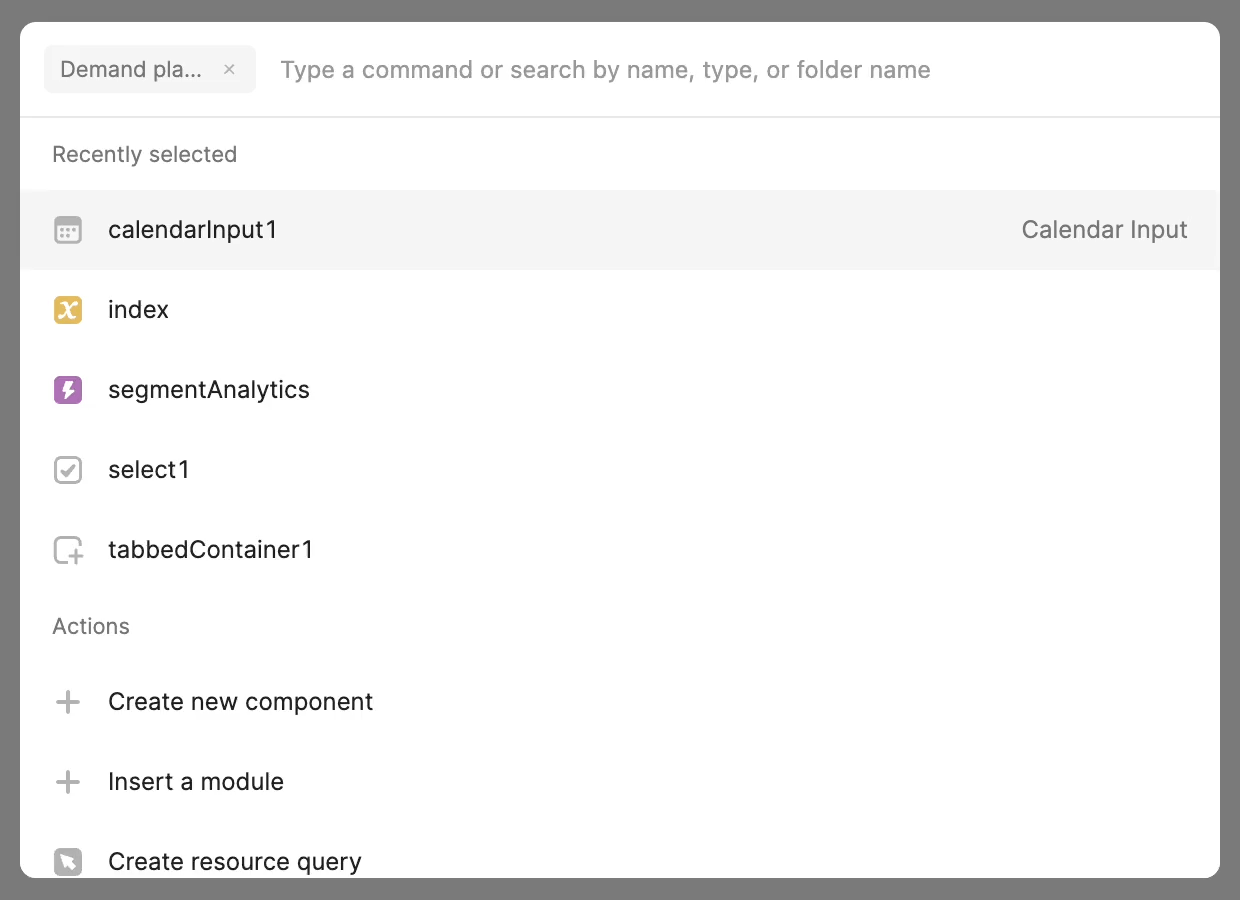Open the select1 component entry
The width and height of the screenshot is (1240, 900).
149,470
